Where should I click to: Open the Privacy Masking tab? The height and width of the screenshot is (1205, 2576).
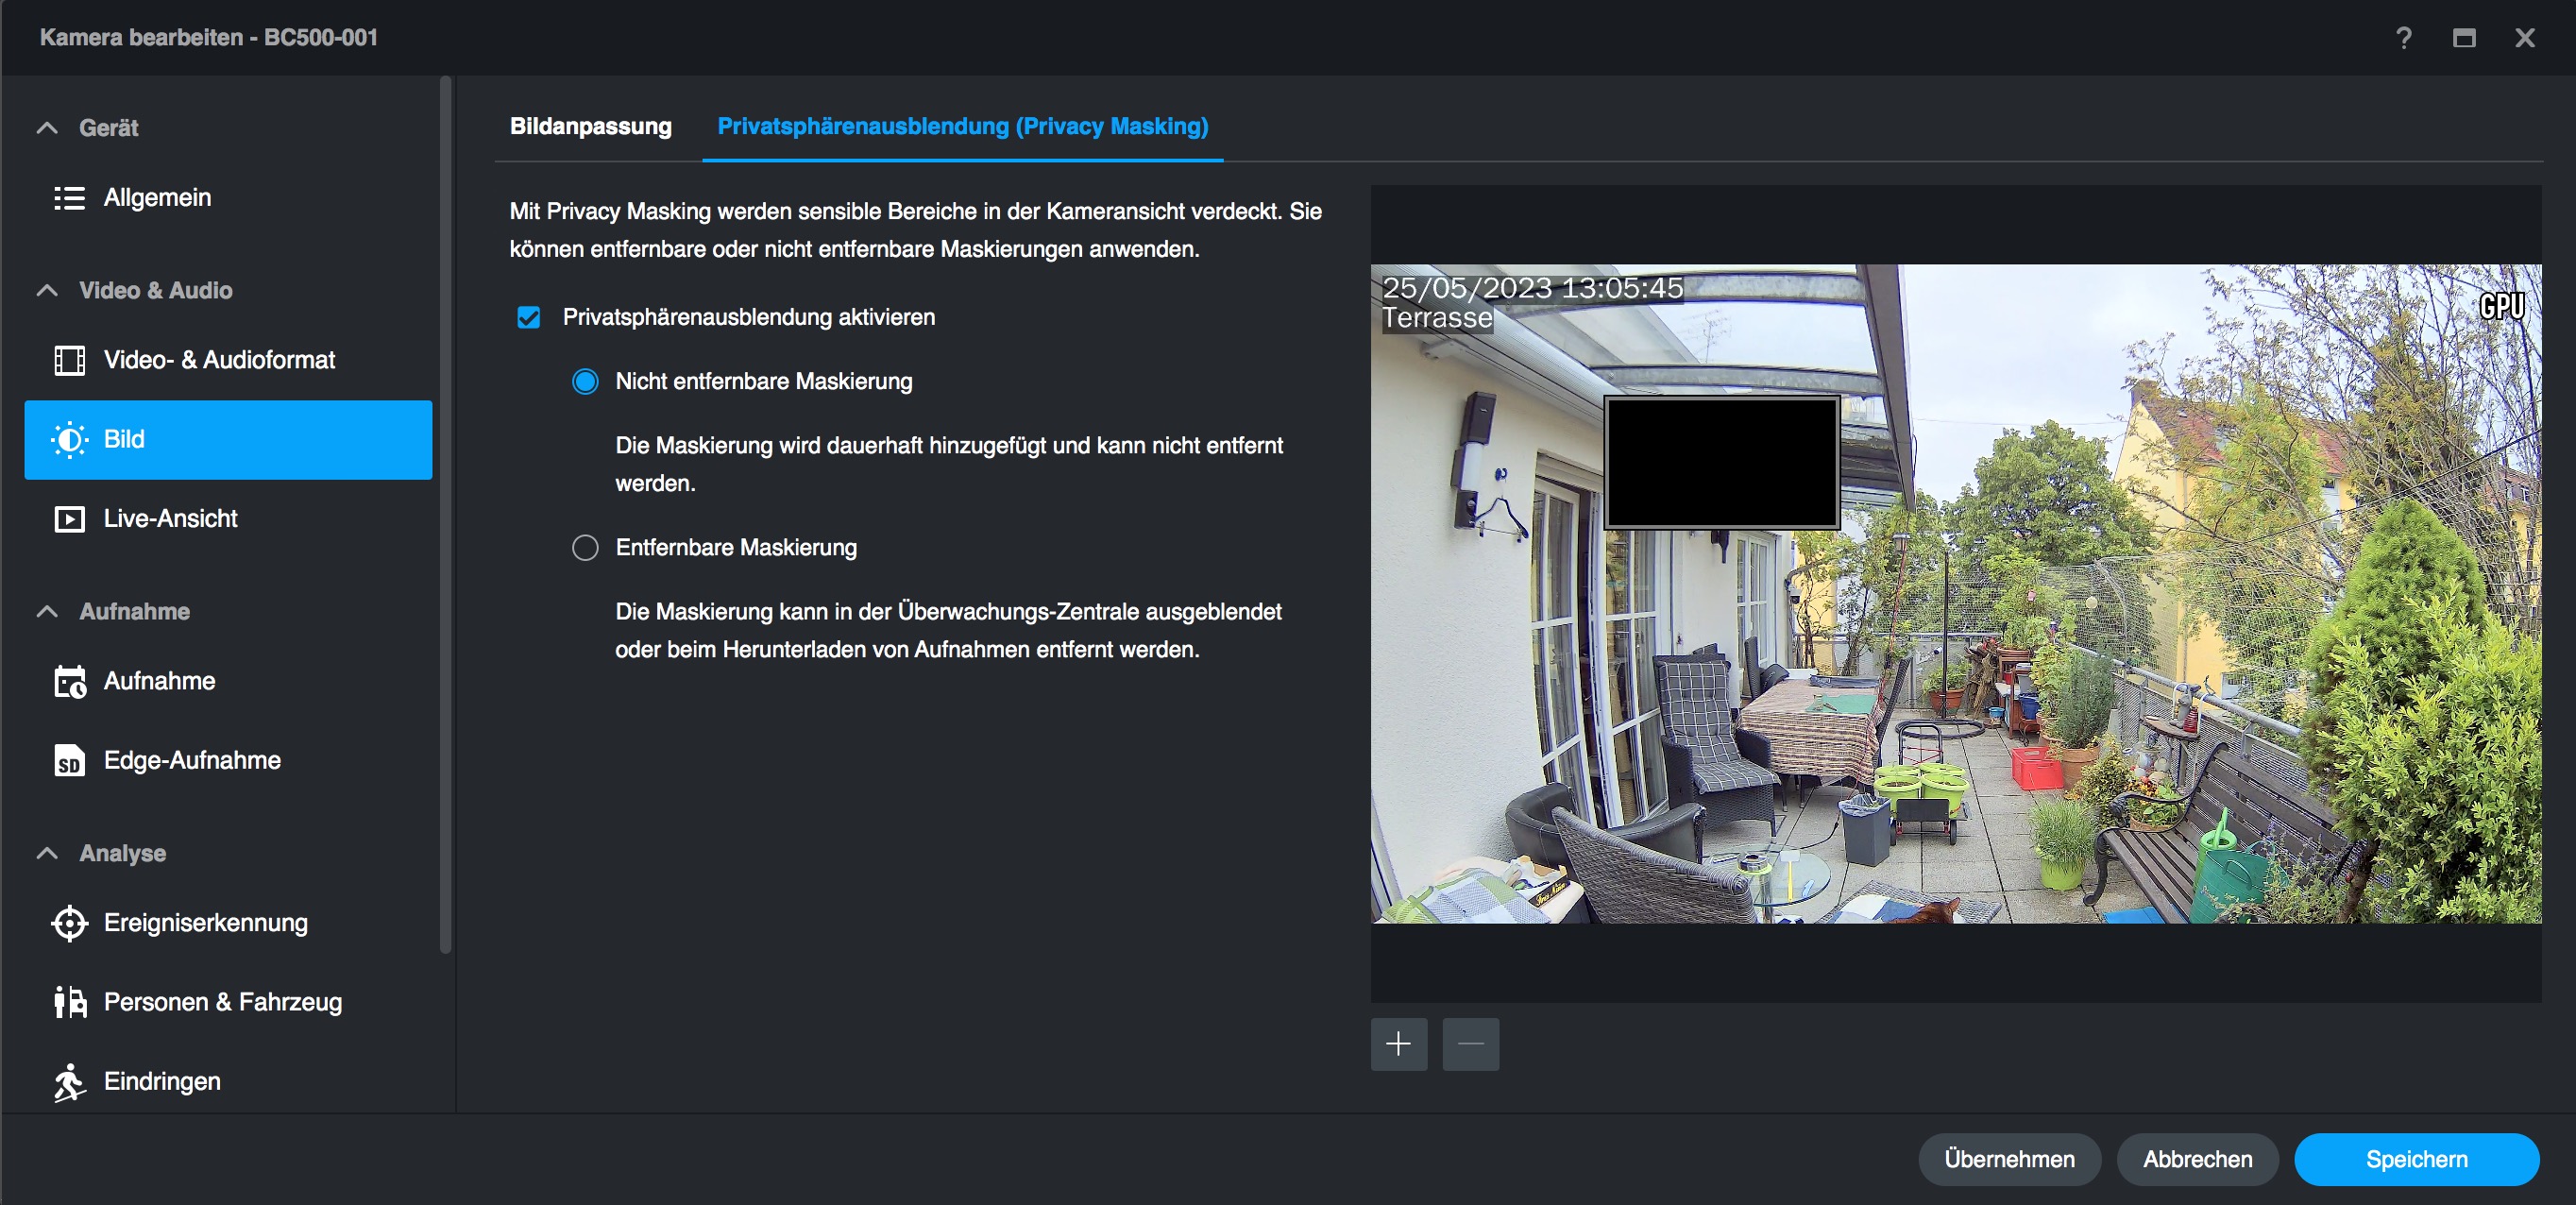962,127
